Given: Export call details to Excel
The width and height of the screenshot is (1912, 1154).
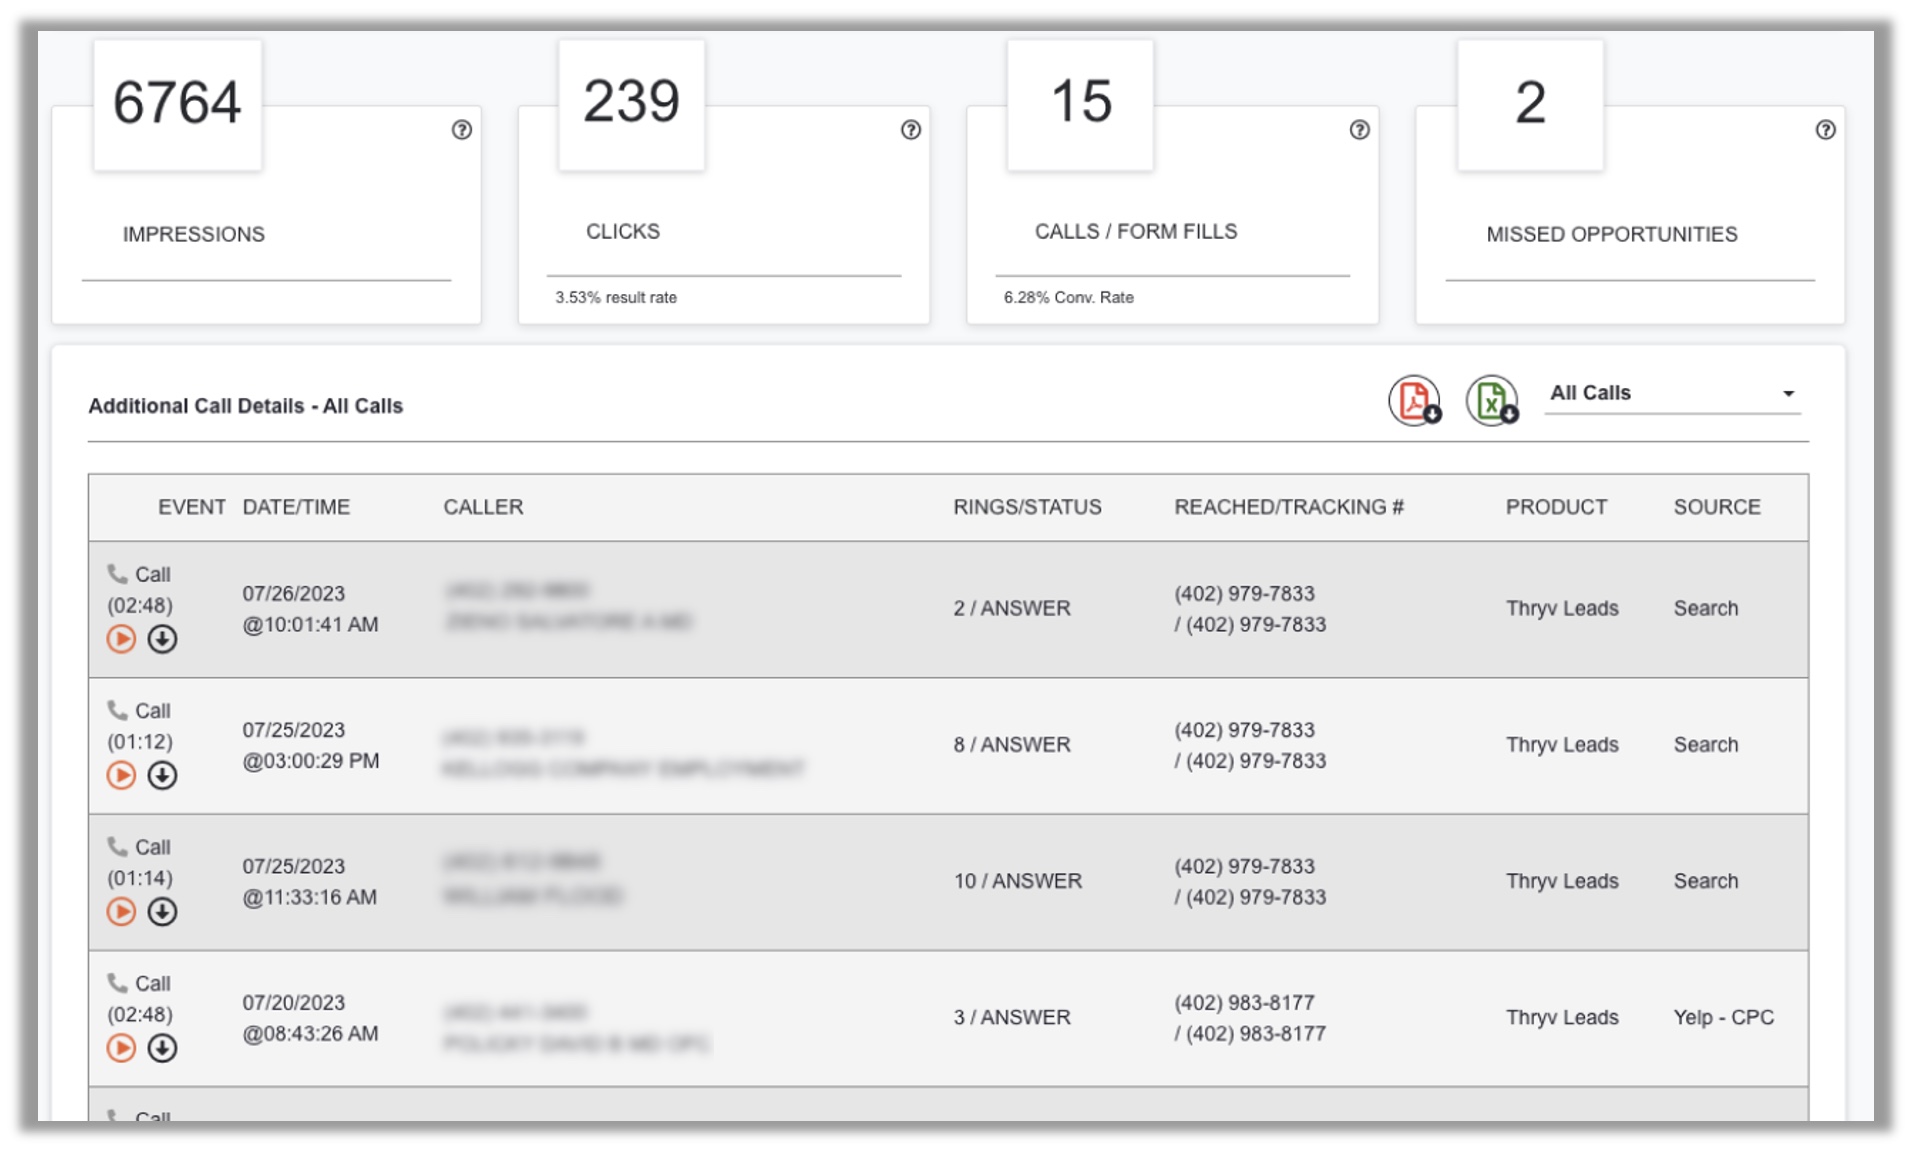Looking at the screenshot, I should coord(1491,401).
